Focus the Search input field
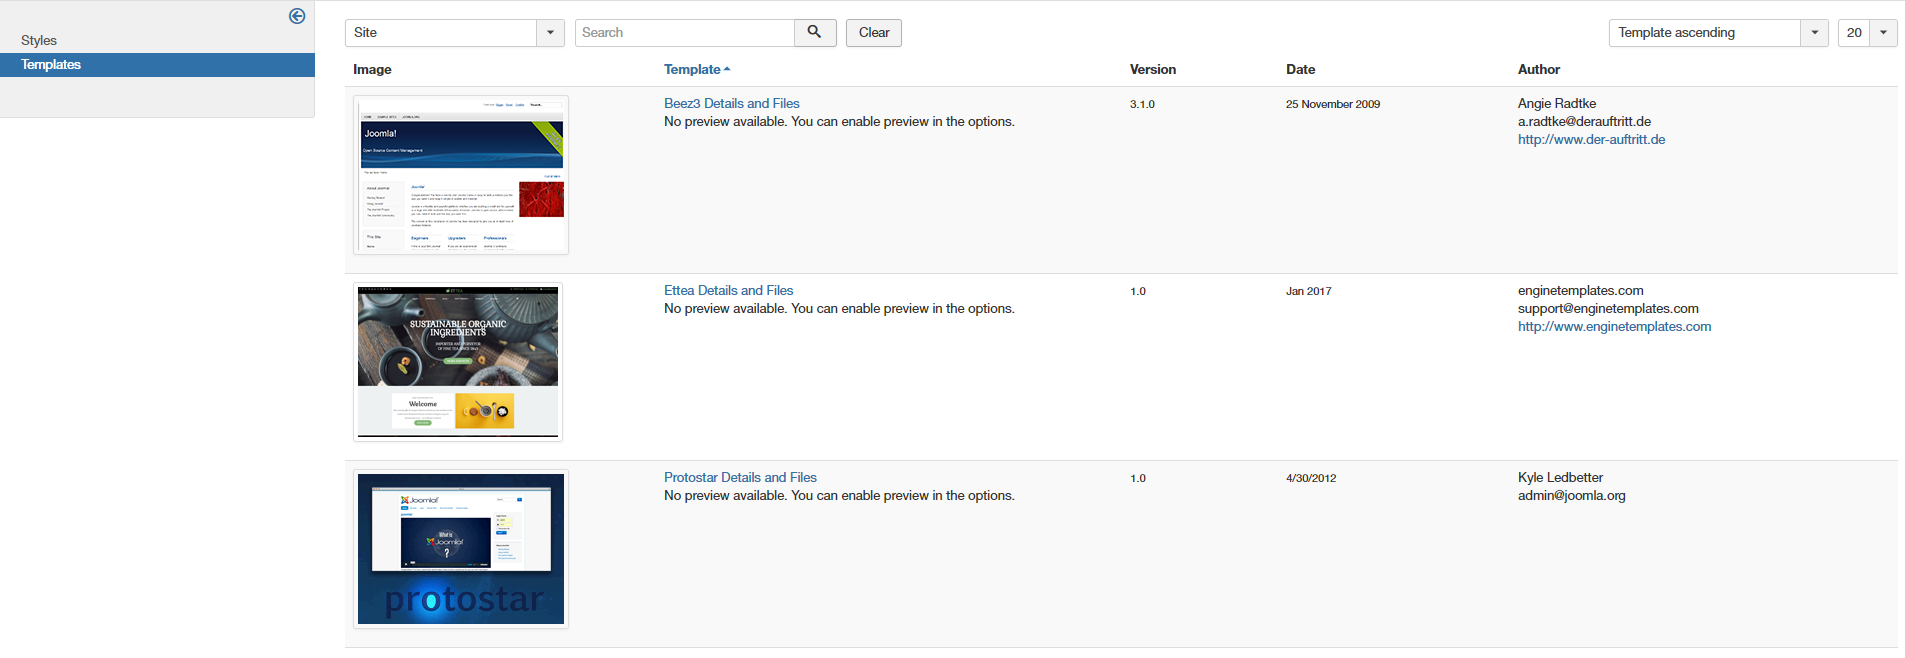This screenshot has height=658, width=1905. [685, 32]
